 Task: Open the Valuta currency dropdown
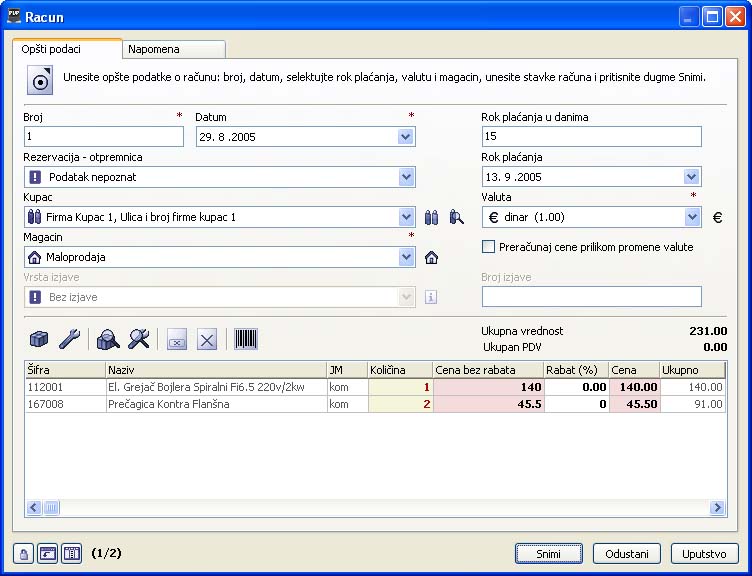(x=692, y=217)
